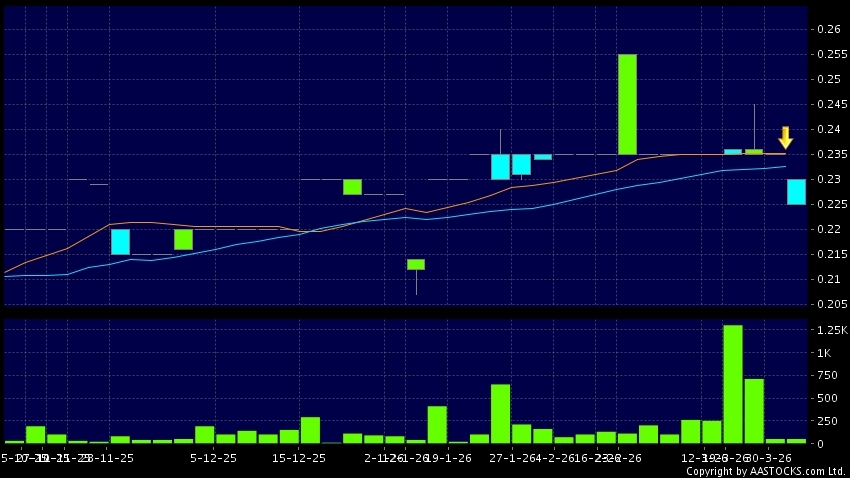Select the 0.205 price axis label
850x478 pixels.
(x=826, y=305)
